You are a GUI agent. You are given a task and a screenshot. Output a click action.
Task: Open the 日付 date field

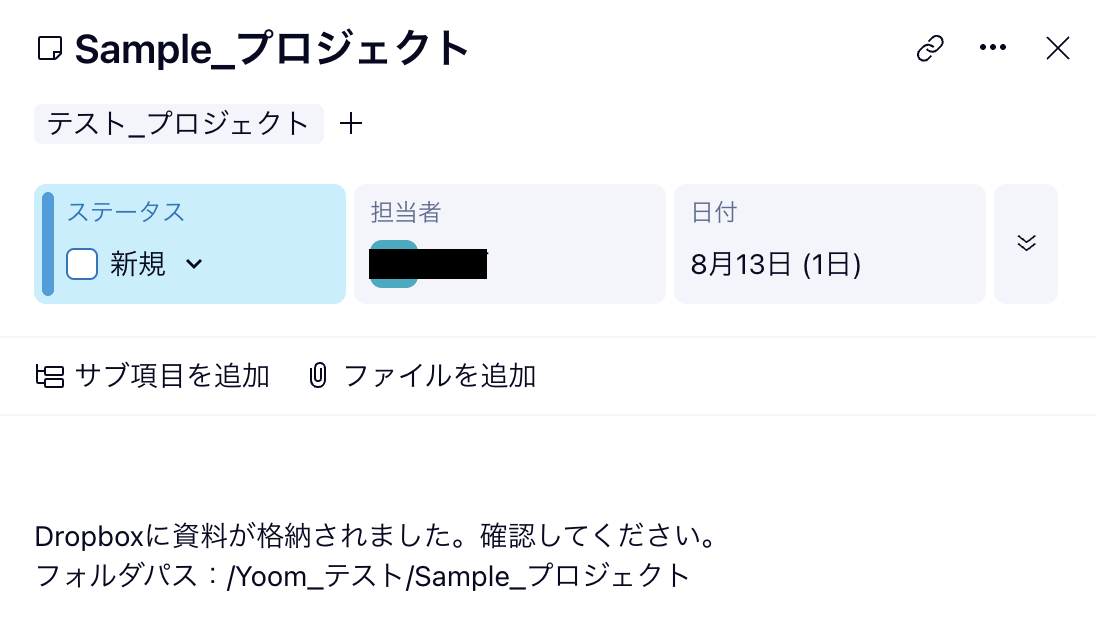pos(829,243)
